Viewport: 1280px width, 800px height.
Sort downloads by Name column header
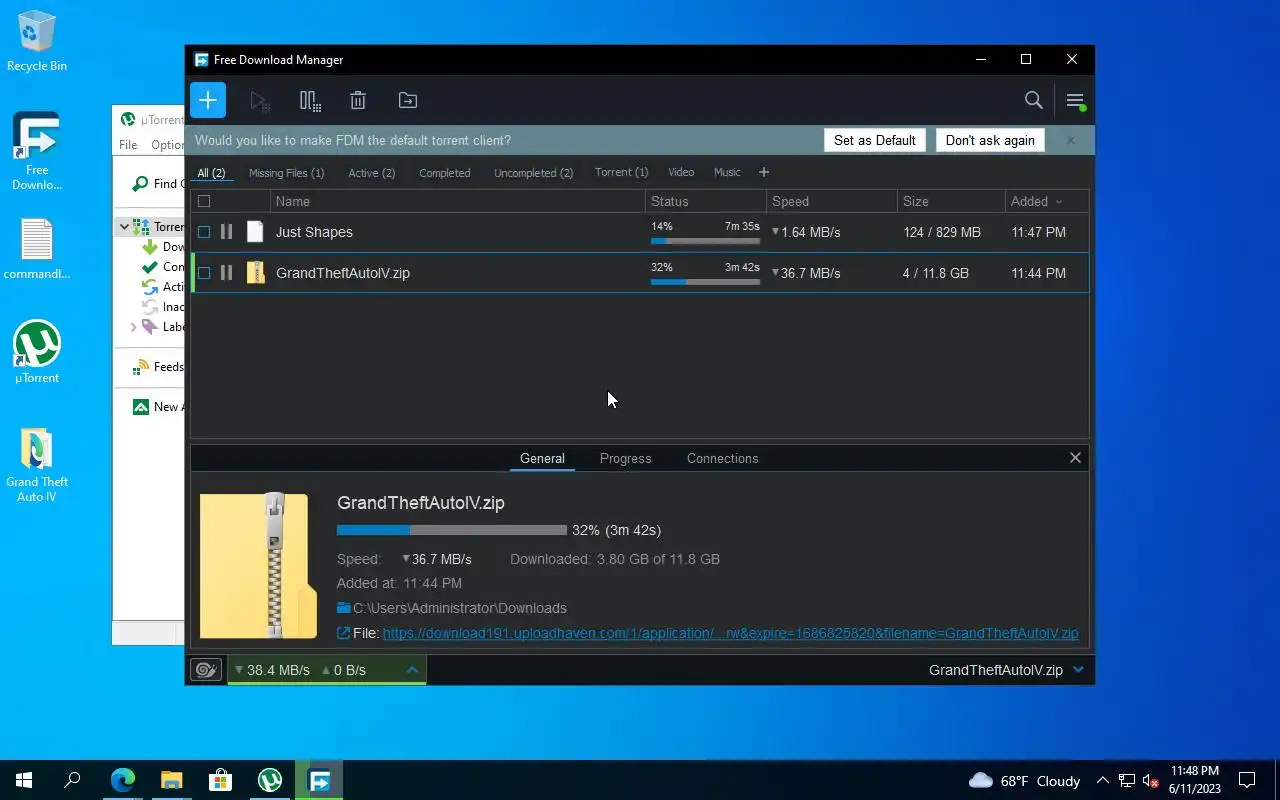[x=458, y=202]
